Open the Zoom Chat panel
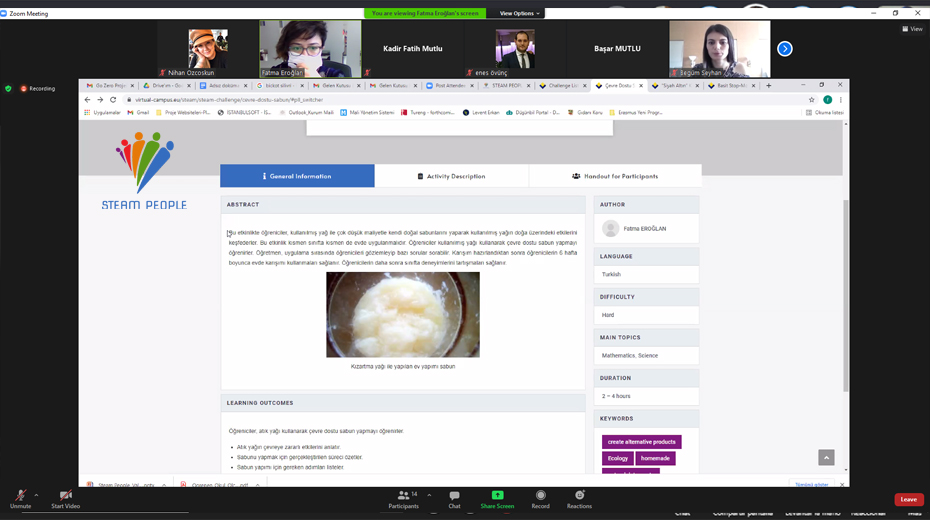The width and height of the screenshot is (930, 520). [x=454, y=499]
